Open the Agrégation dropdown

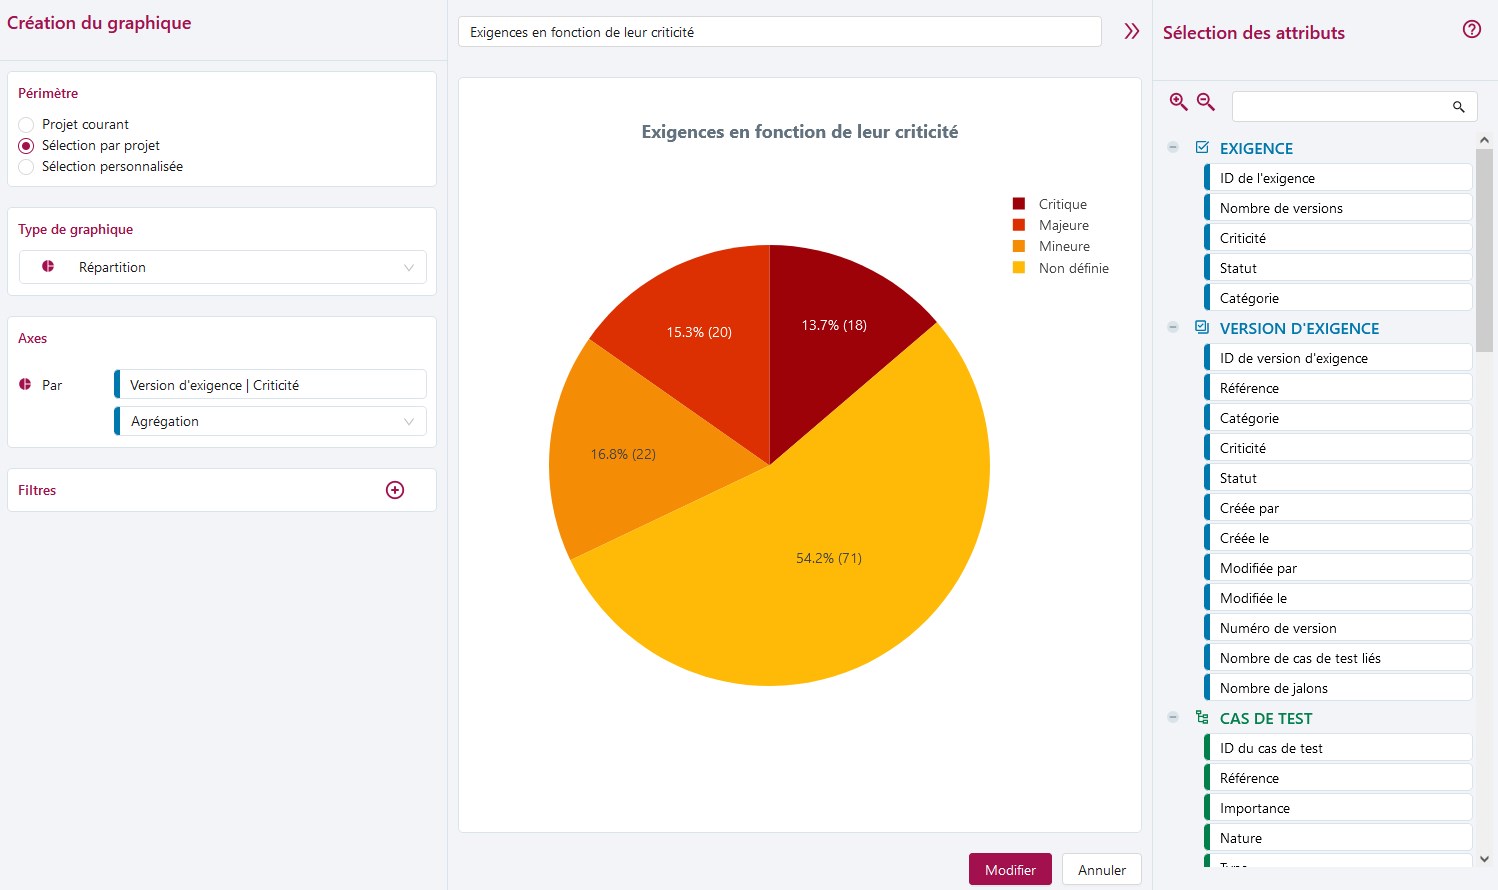(x=271, y=422)
